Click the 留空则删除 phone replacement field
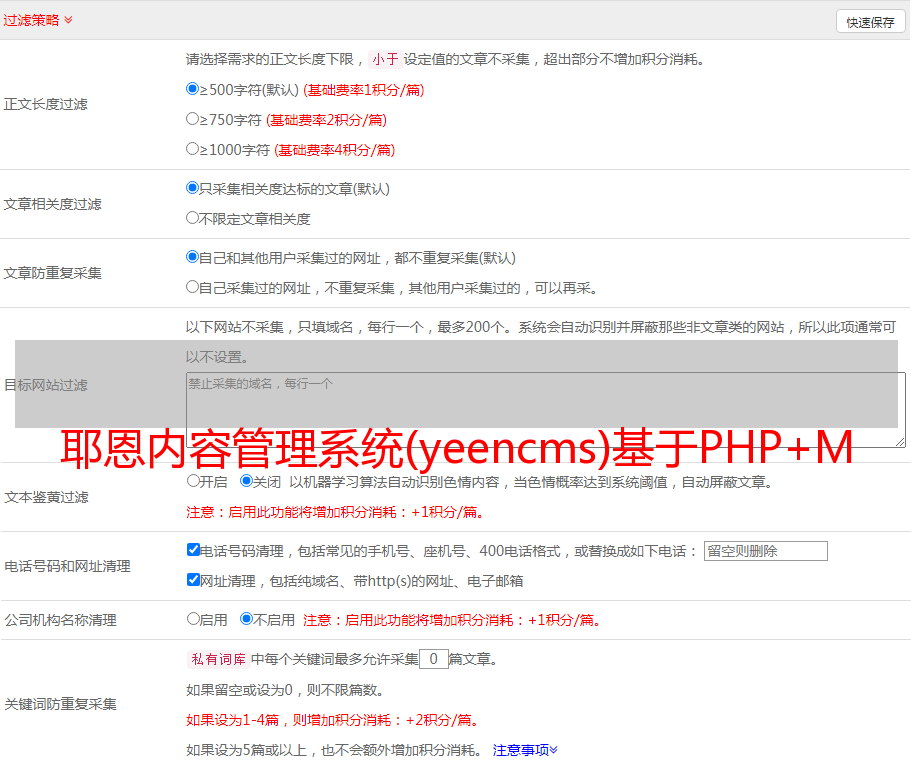912x768 pixels. click(765, 551)
